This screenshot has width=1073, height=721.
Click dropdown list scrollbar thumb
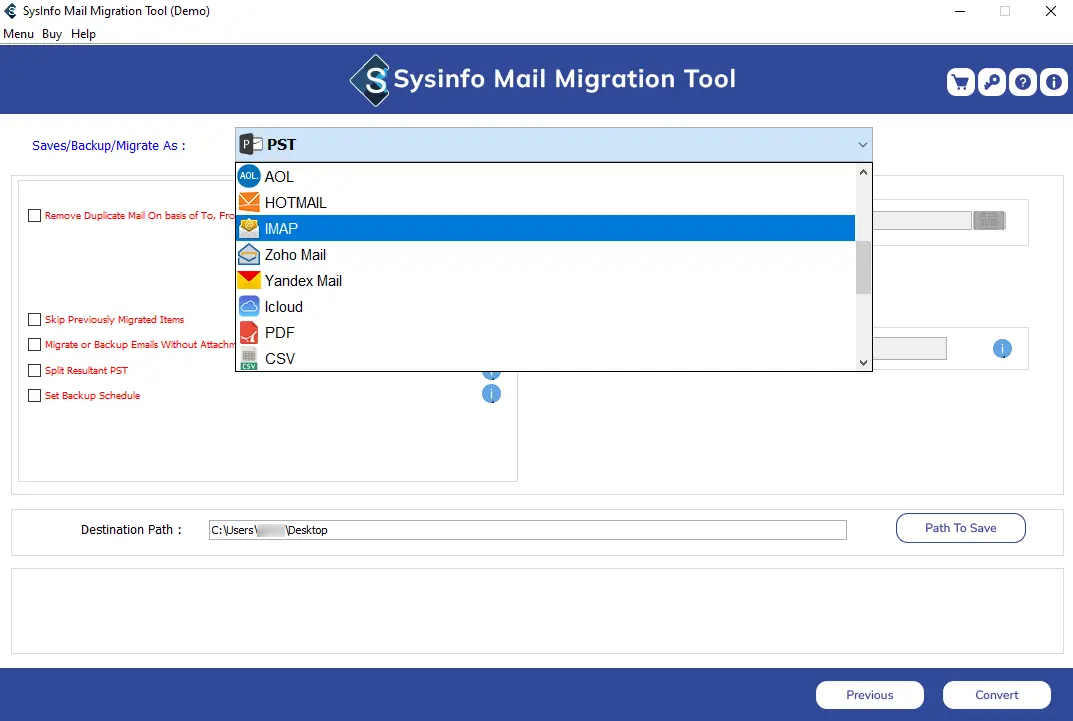coord(863,267)
